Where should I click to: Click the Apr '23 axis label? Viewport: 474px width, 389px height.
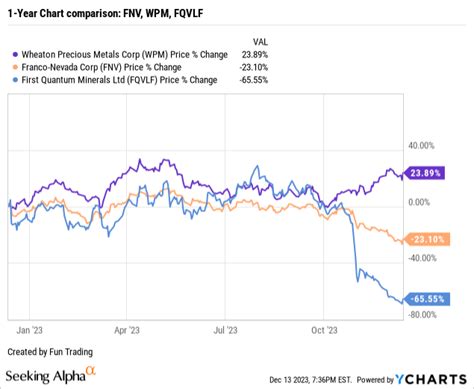click(127, 330)
